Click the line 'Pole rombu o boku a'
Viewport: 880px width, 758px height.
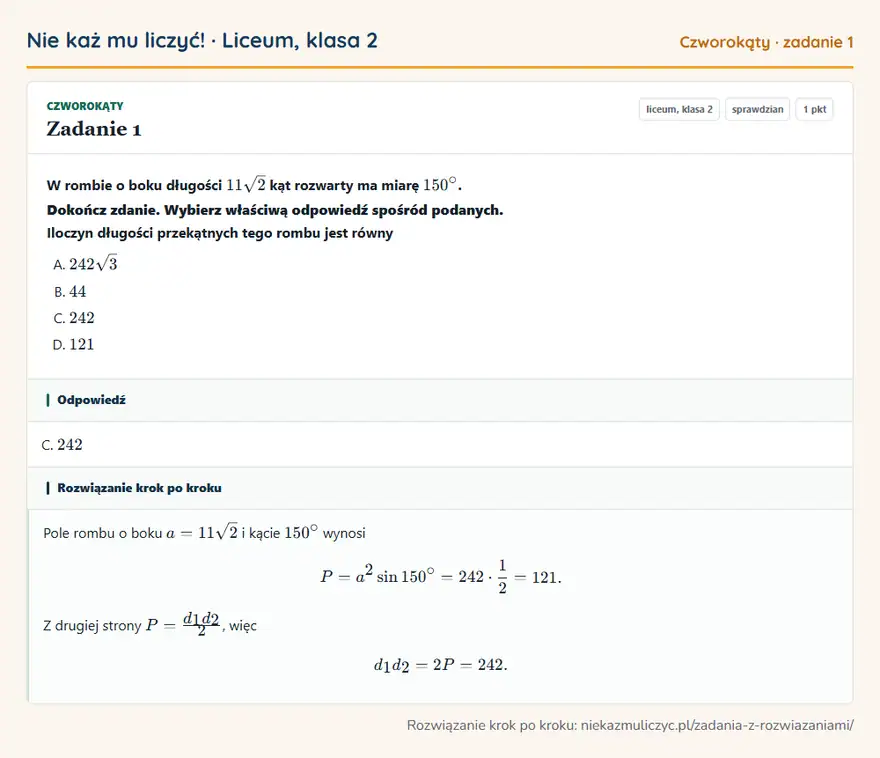(204, 532)
